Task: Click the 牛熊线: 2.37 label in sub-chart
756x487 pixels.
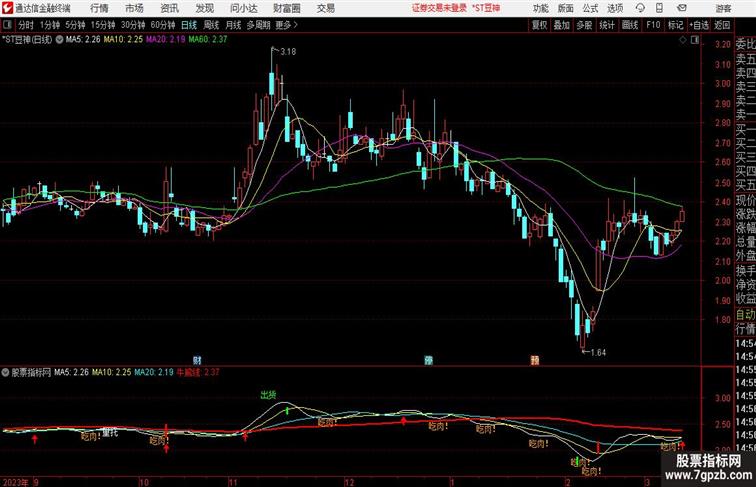Action: click(198, 372)
